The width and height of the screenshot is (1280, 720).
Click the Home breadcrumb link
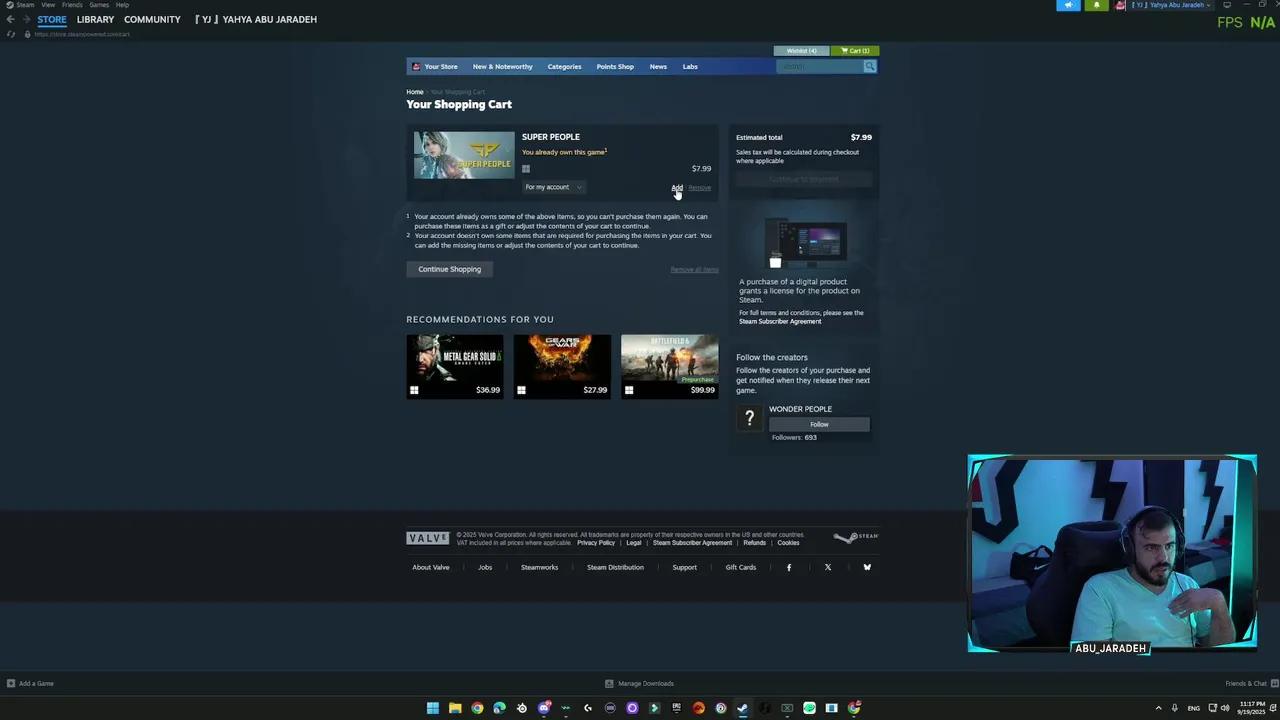(414, 92)
